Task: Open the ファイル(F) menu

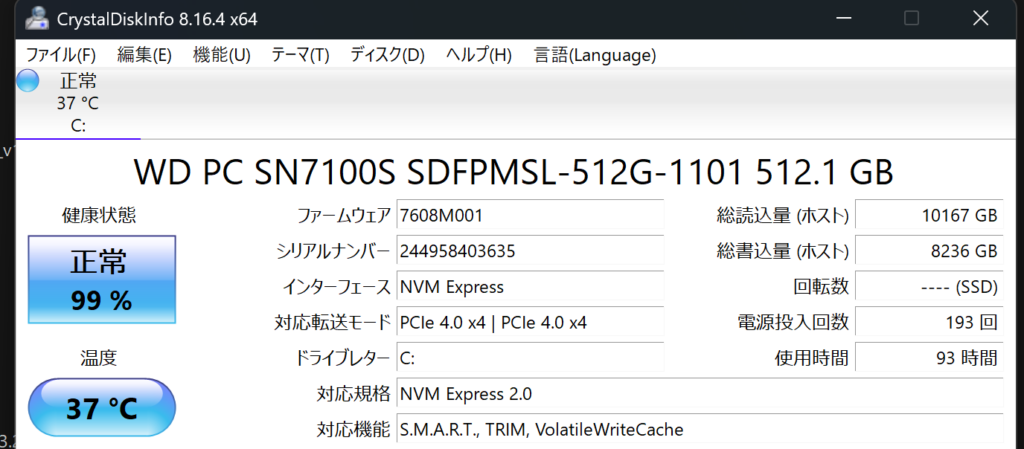Action: coord(60,54)
